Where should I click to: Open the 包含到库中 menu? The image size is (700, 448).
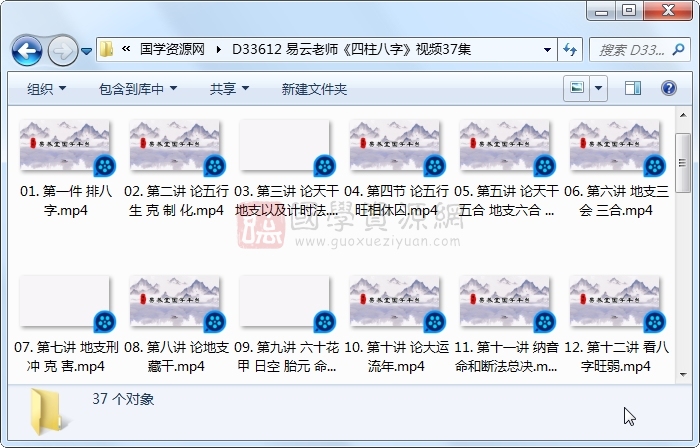tap(138, 89)
